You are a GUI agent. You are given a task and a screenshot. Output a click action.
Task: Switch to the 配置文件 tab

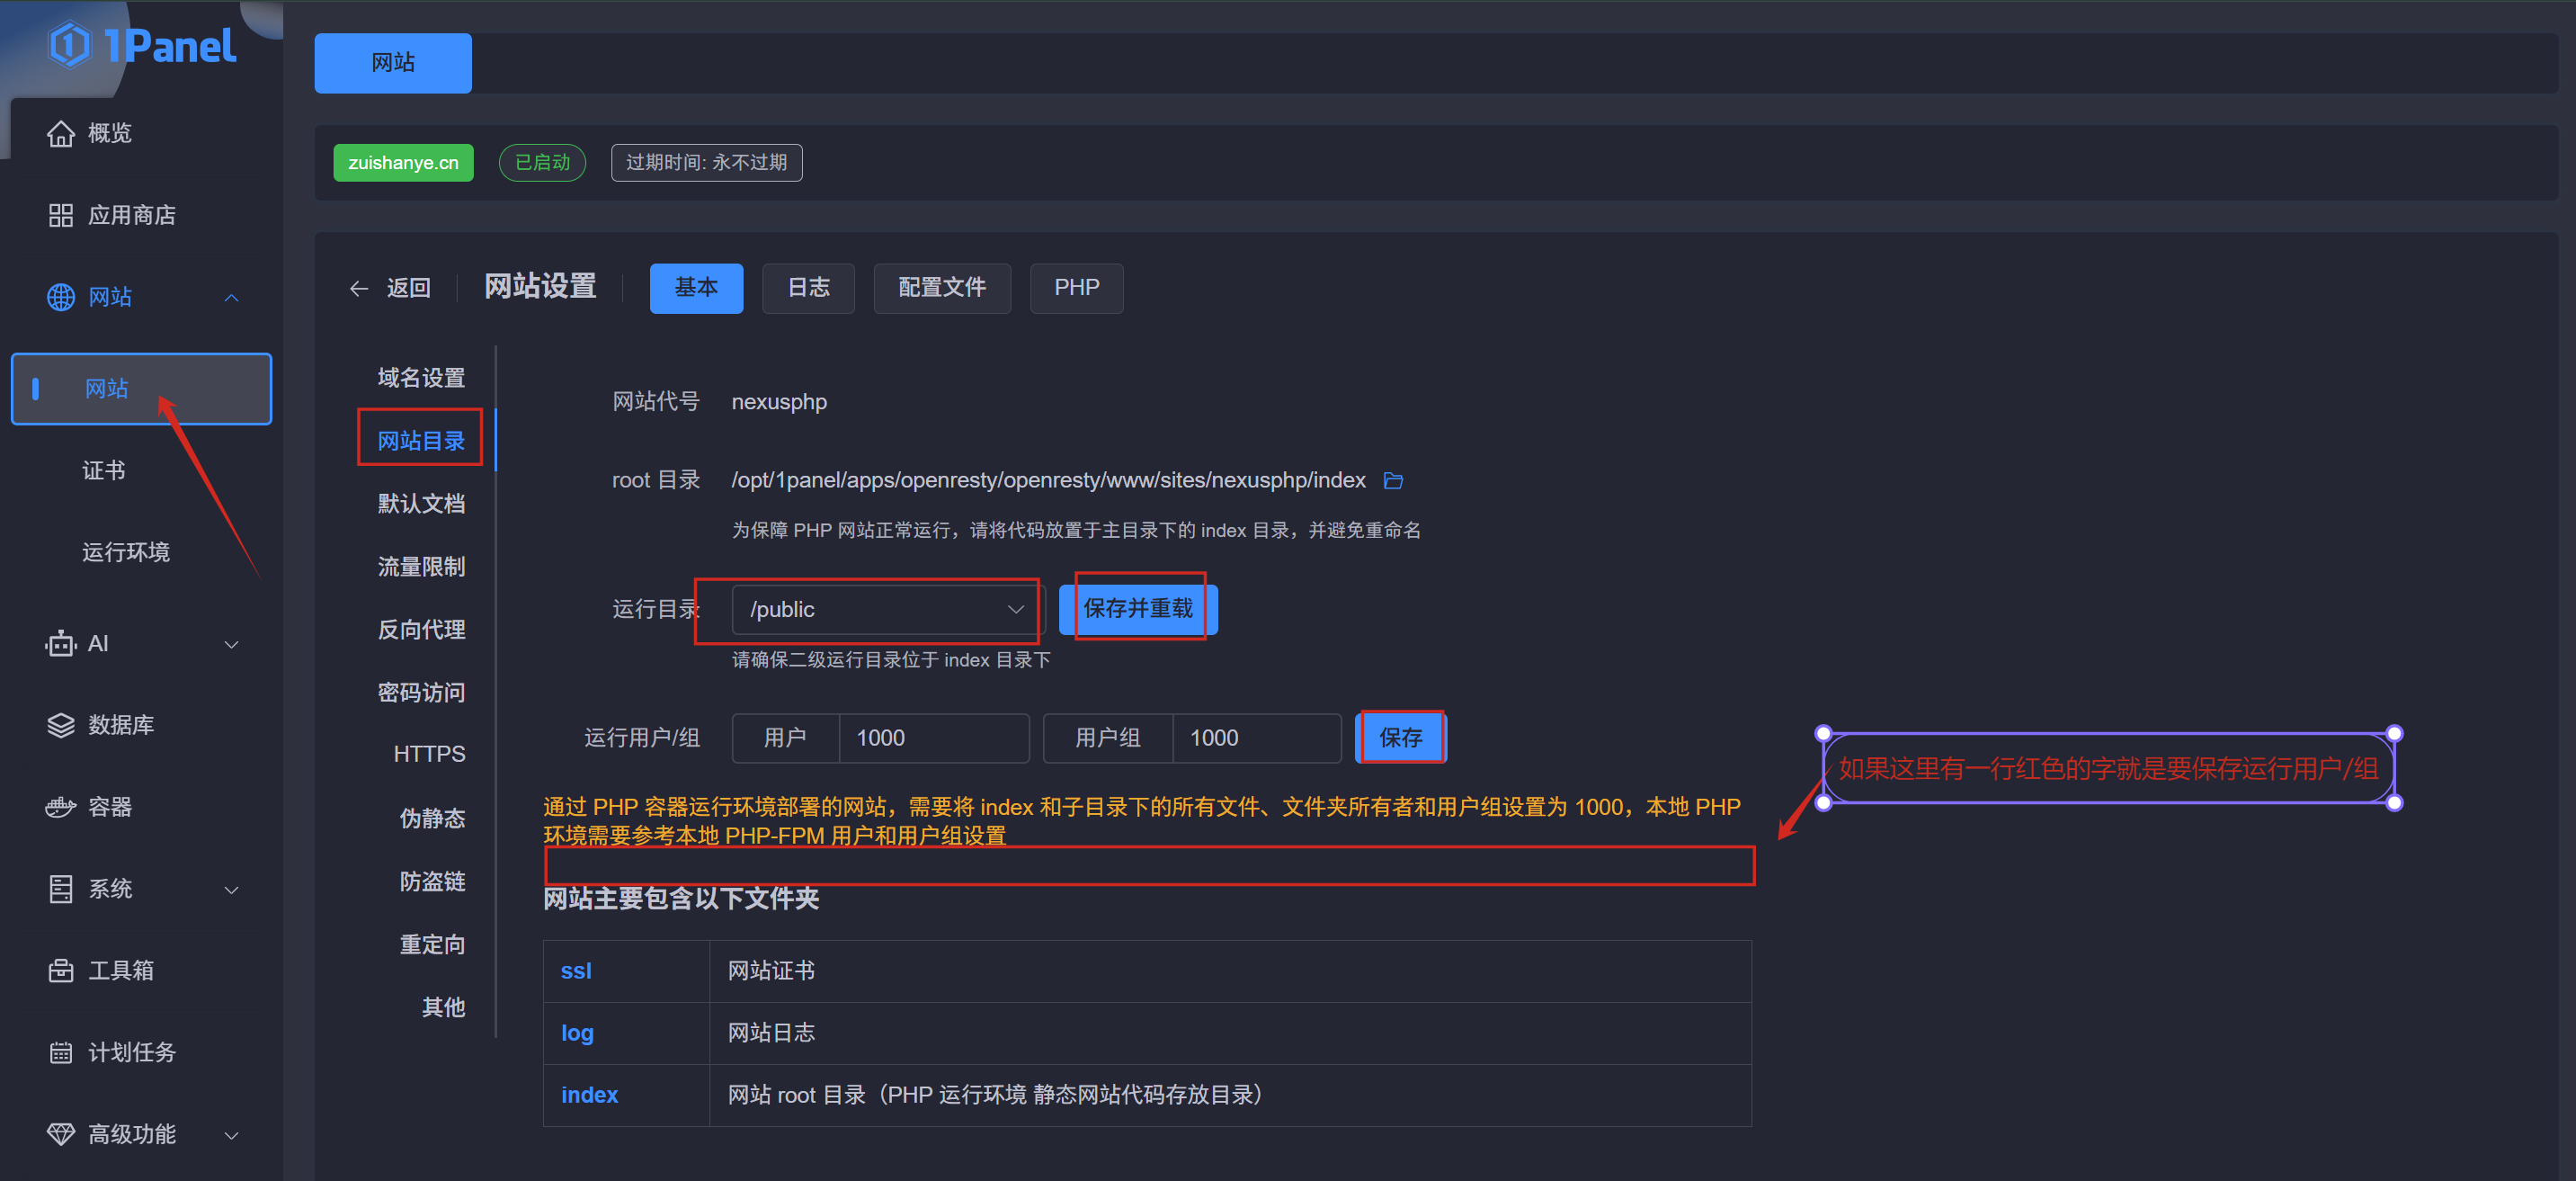941,288
